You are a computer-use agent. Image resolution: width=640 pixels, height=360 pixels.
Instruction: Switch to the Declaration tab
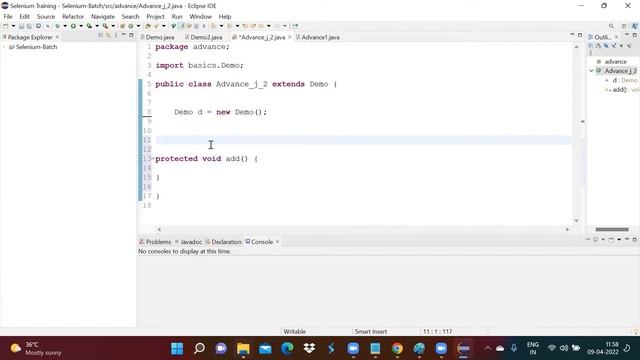(224, 242)
